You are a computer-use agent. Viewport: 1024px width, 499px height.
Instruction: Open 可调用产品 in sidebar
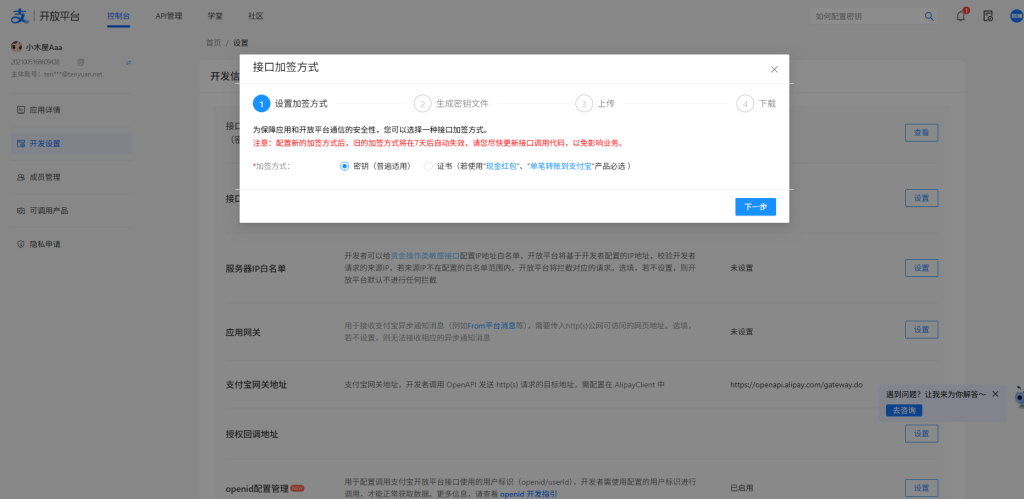tap(72, 211)
